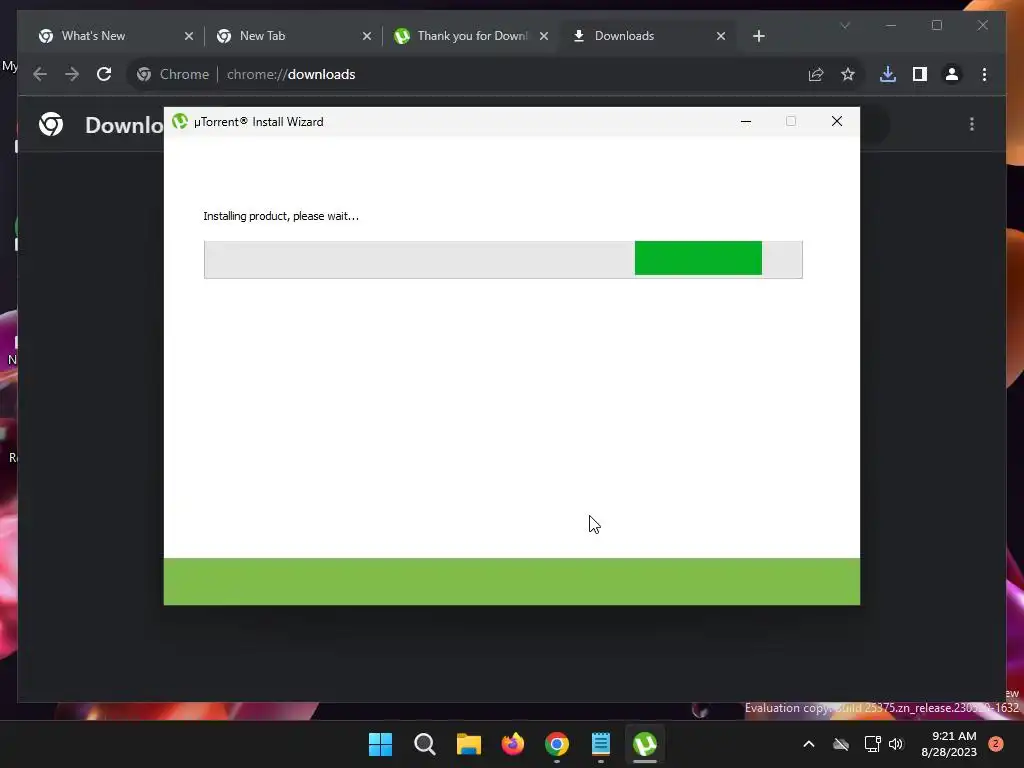Click the installation progress bar
Screen dimensions: 1024x768
[503, 259]
